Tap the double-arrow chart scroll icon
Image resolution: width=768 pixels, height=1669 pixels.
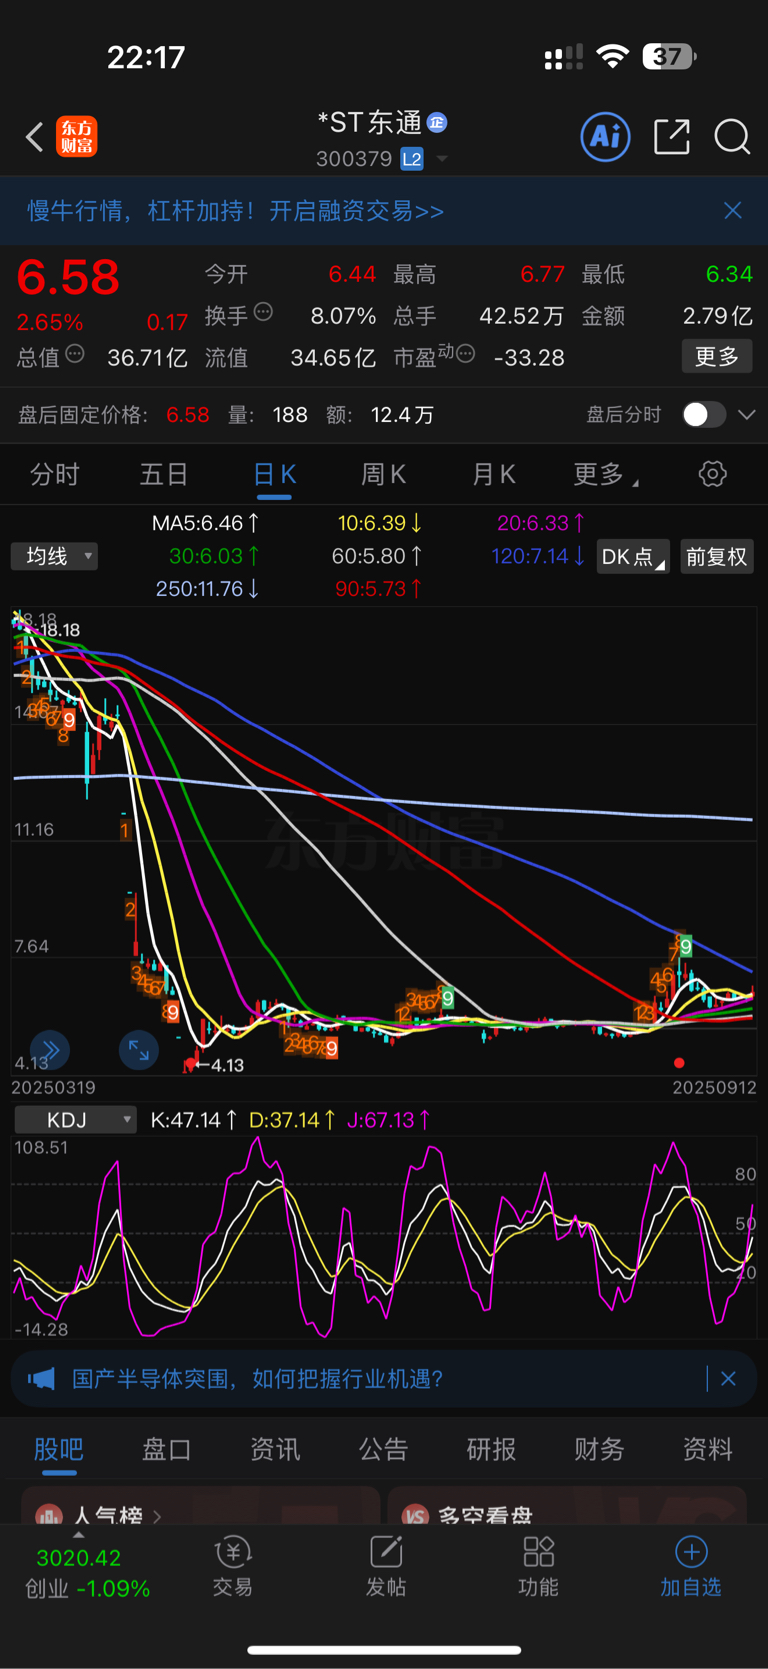(x=50, y=1050)
